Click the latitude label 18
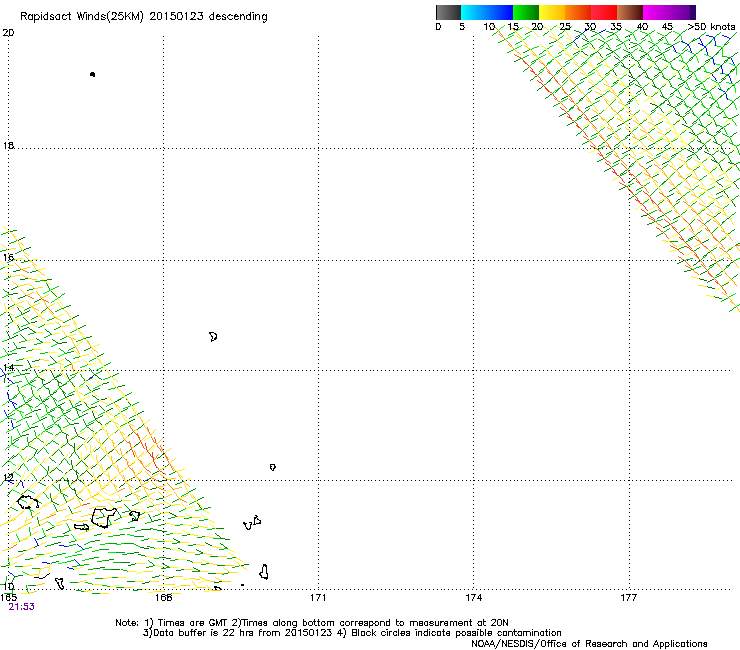Screen dimensions: 740x650 (x=8, y=145)
